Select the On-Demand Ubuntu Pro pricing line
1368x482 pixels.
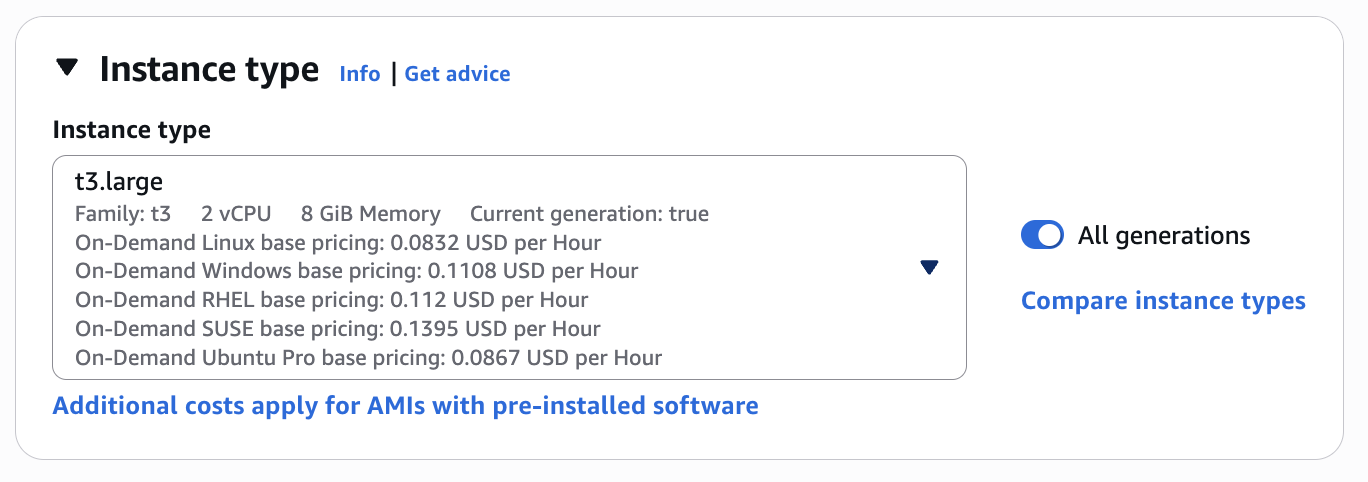(368, 358)
